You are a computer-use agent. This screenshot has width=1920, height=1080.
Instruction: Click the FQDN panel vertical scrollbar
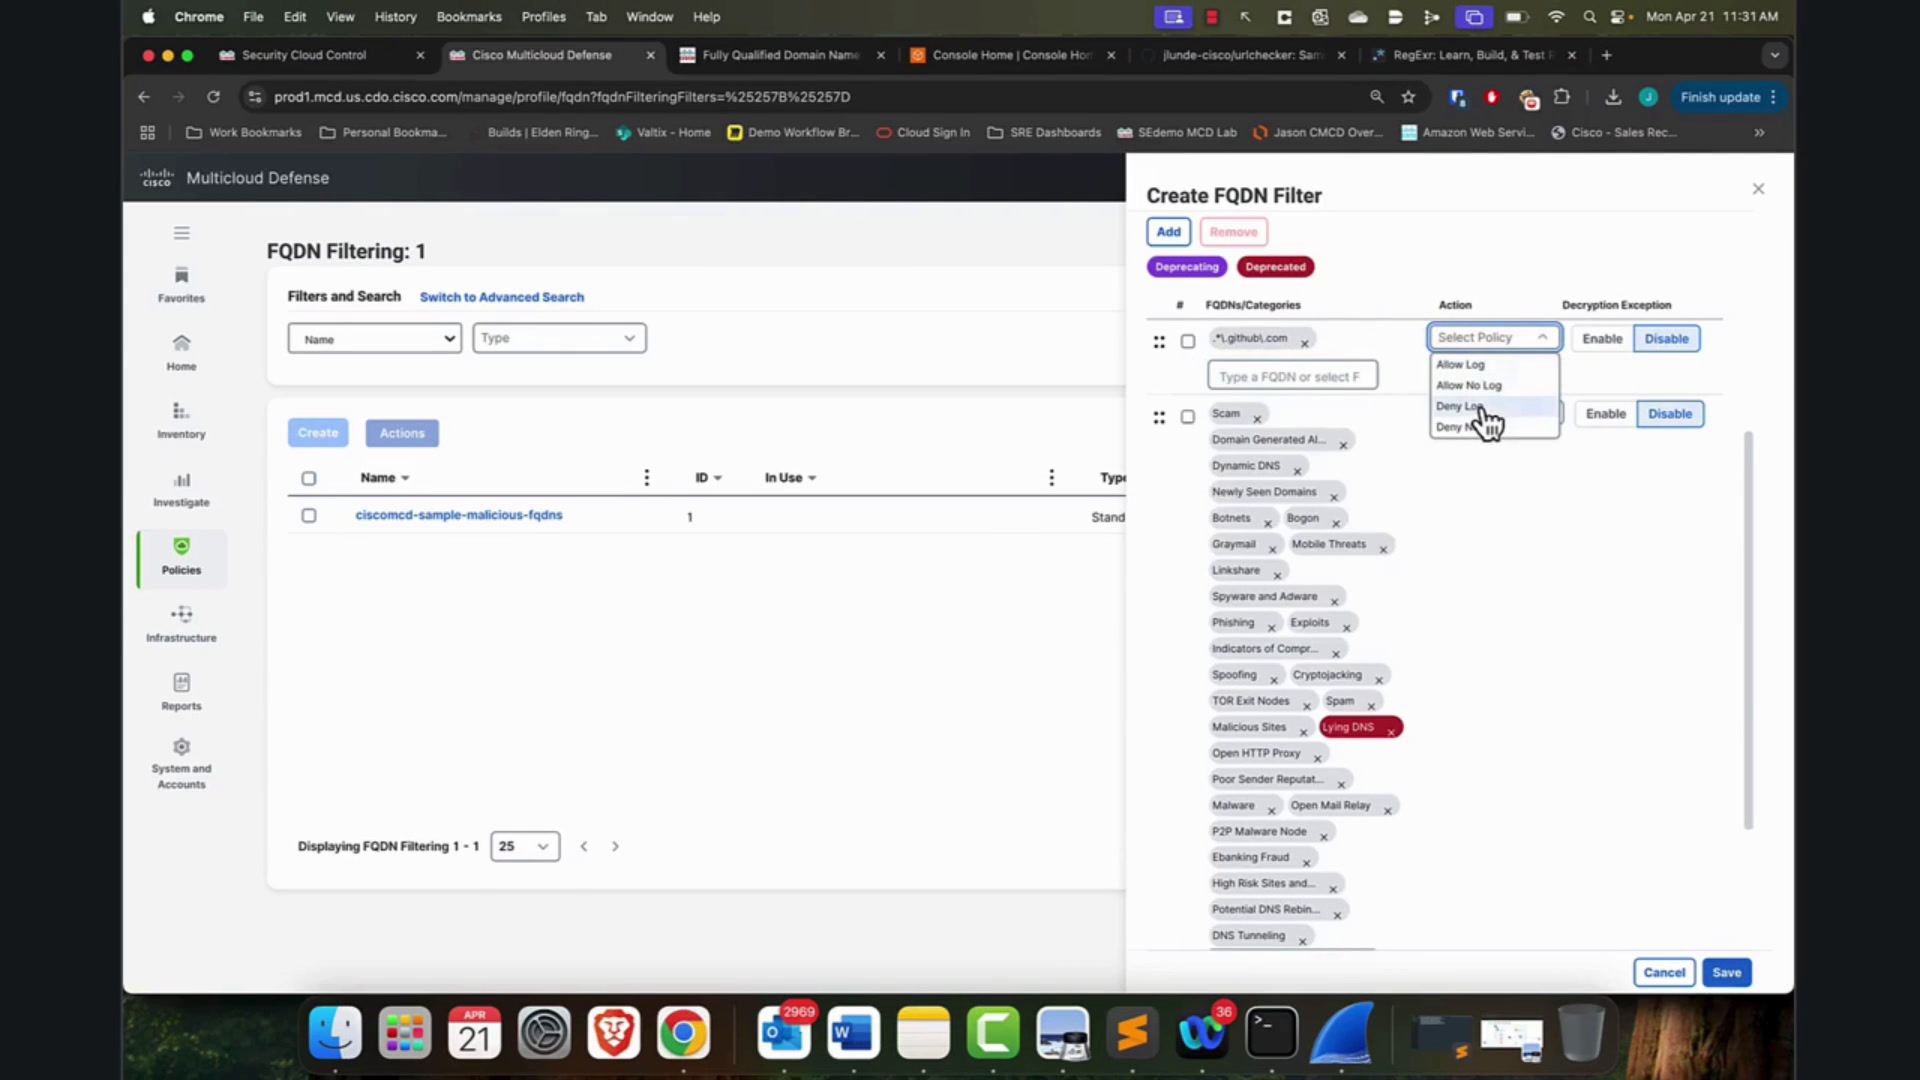tap(1748, 630)
